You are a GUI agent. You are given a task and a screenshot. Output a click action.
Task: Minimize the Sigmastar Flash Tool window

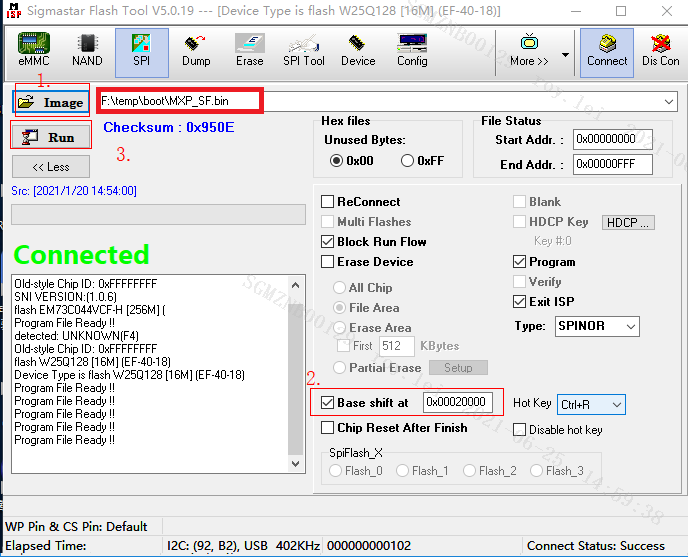click(575, 11)
